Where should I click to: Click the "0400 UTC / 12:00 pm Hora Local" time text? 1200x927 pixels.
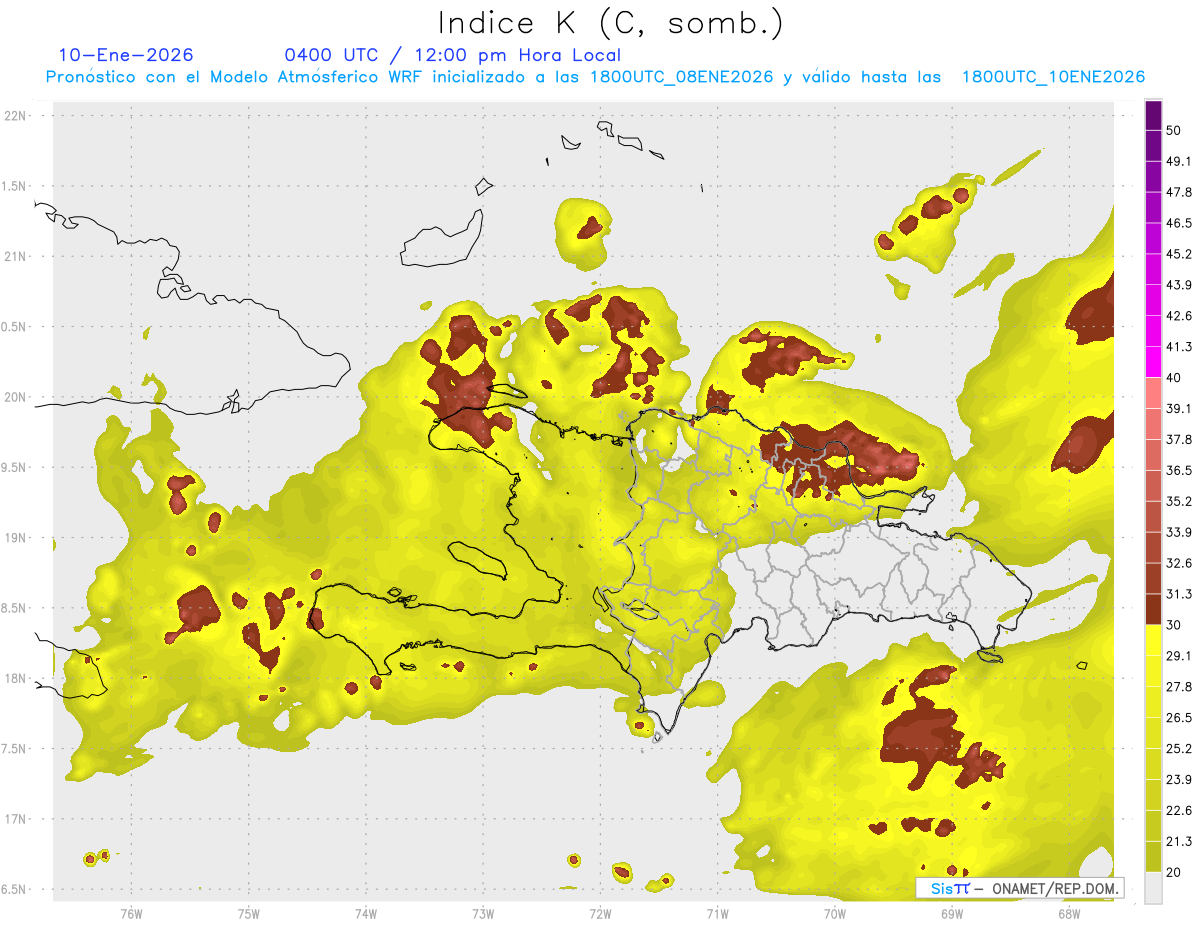[452, 55]
